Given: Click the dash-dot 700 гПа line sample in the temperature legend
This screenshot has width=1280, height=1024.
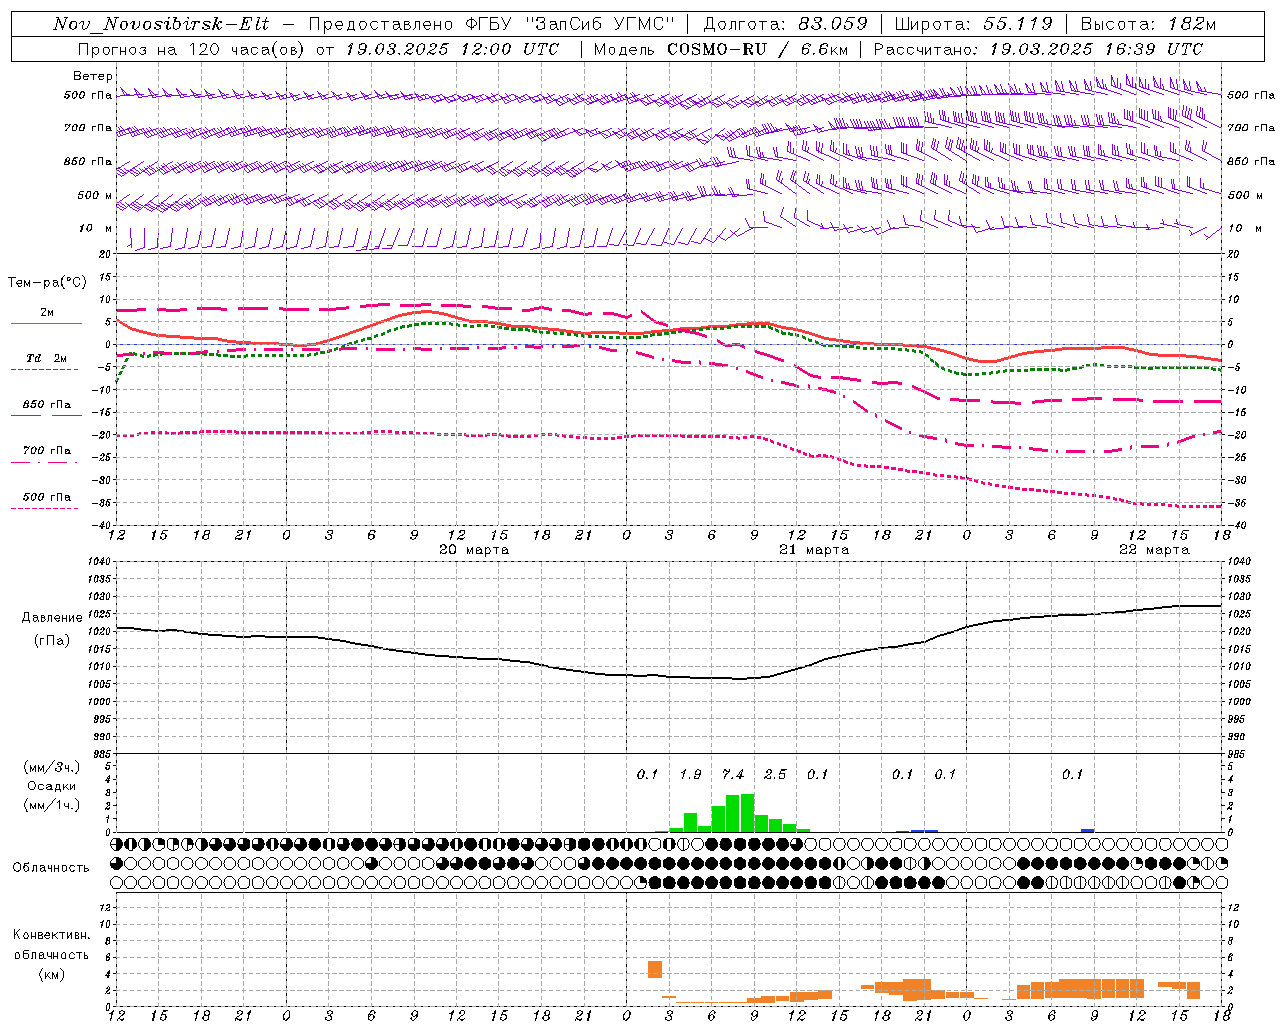Looking at the screenshot, I should (44, 462).
